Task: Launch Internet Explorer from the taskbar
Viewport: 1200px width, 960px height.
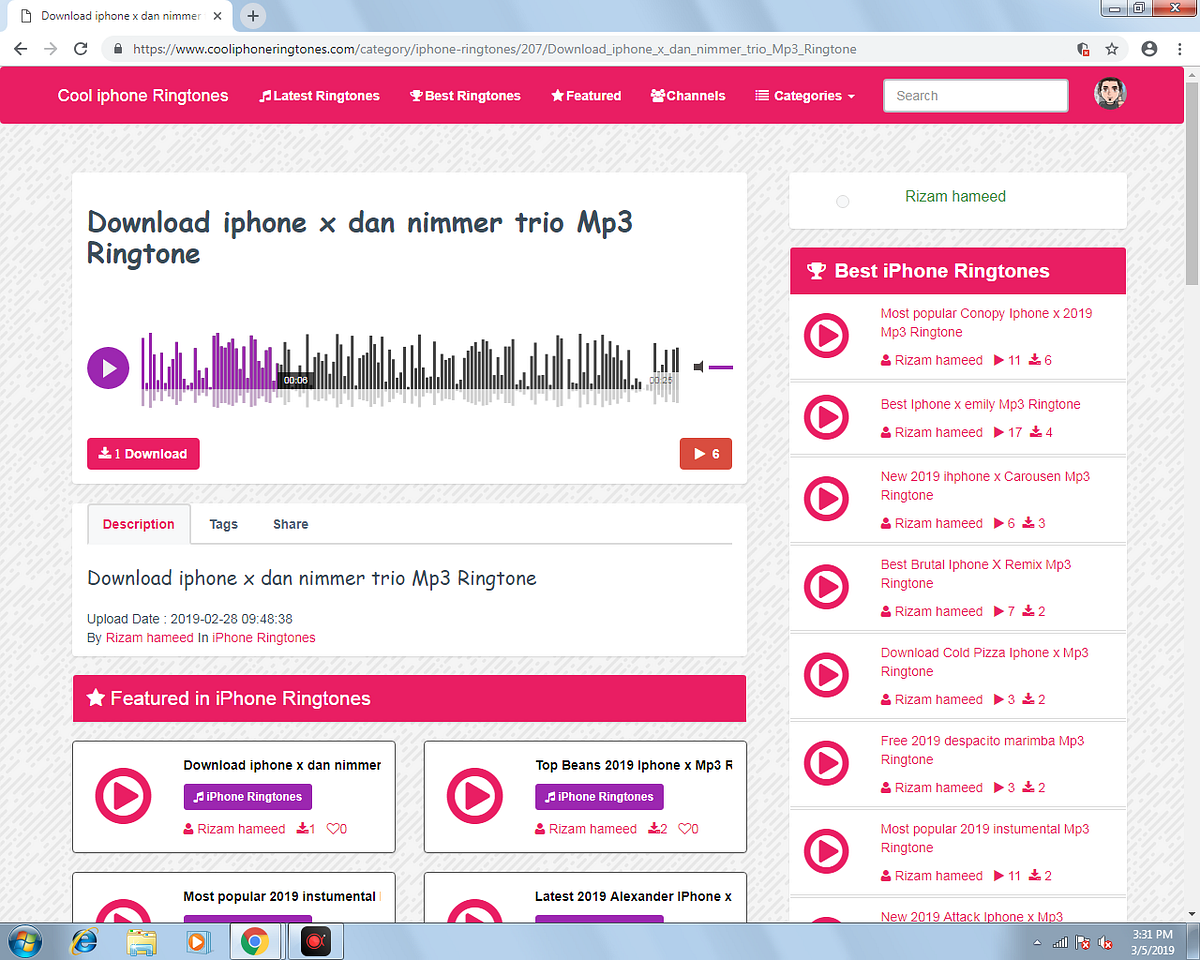Action: (85, 941)
